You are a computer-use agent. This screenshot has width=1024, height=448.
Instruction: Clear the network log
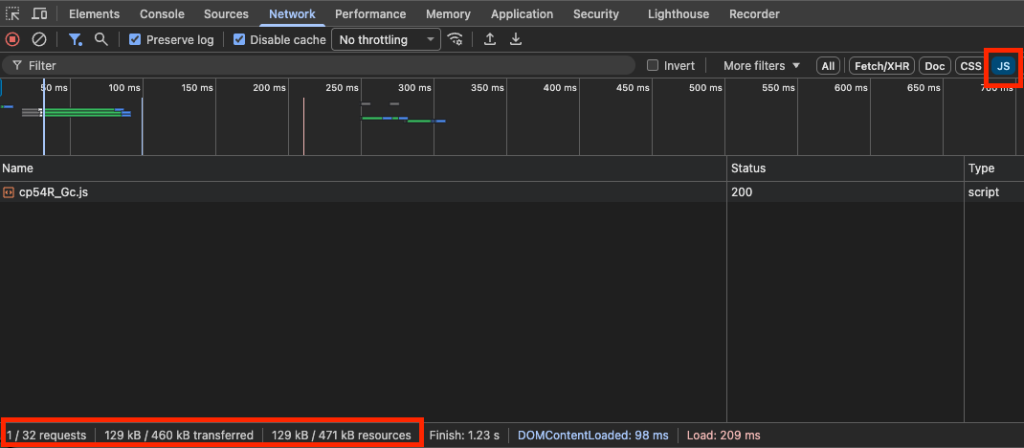click(39, 40)
